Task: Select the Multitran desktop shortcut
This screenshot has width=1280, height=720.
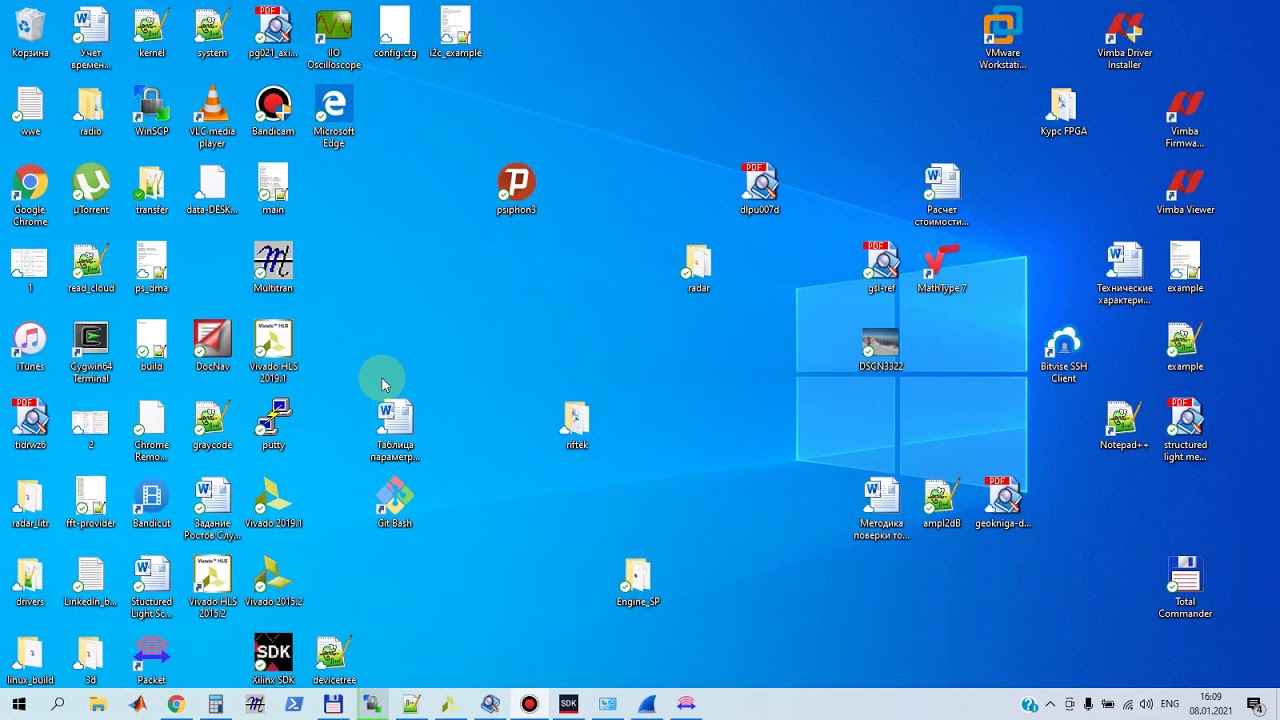Action: tap(273, 267)
